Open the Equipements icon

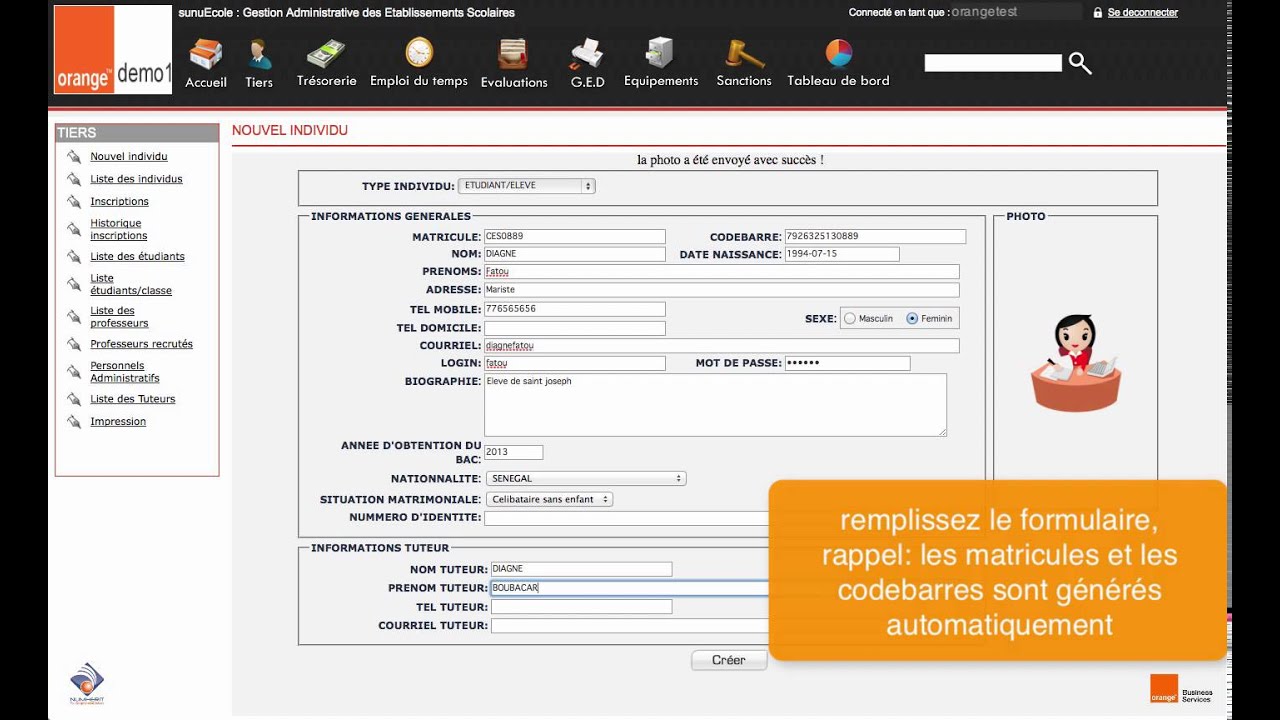click(x=661, y=53)
